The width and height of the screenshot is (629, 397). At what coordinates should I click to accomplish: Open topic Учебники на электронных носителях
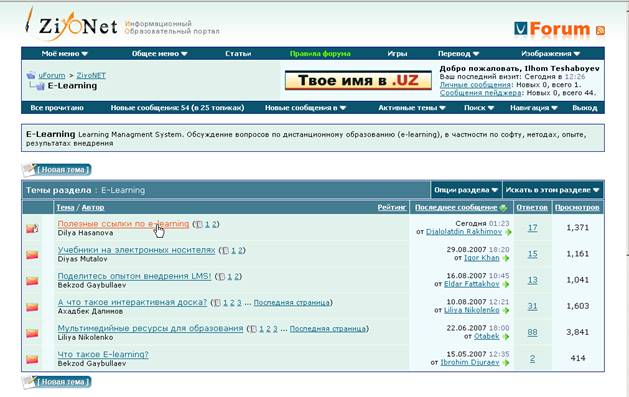pos(136,250)
